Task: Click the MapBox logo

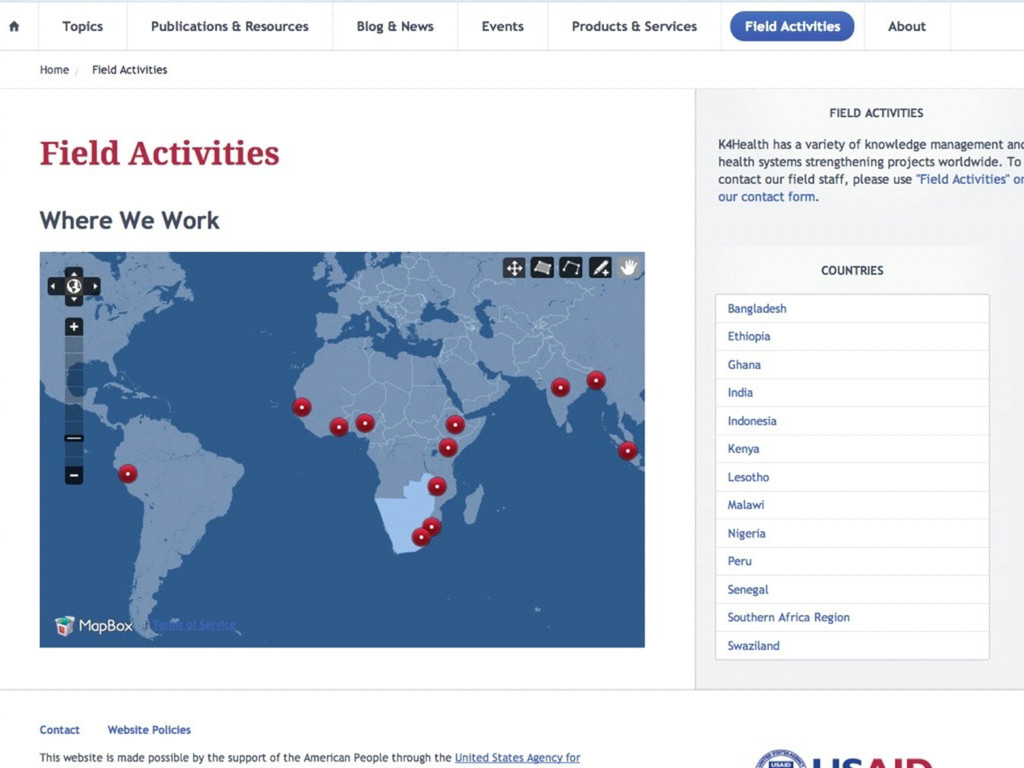Action: 94,626
